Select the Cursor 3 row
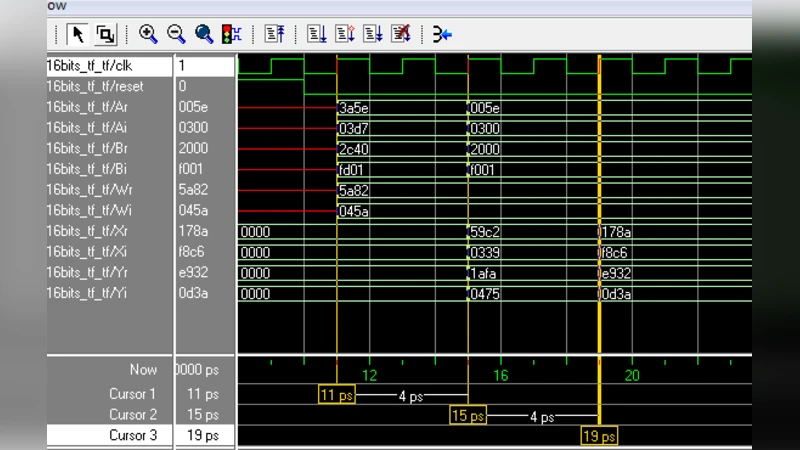 coord(132,435)
